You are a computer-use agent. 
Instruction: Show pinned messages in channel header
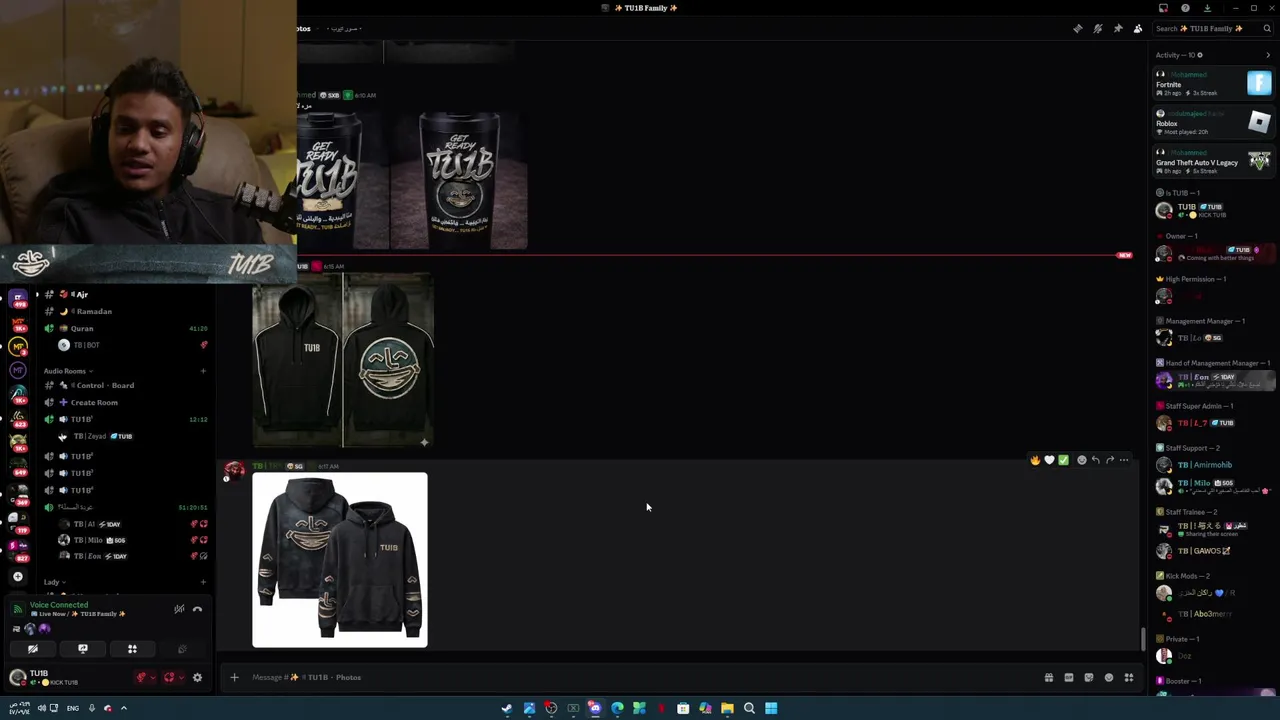pos(1117,29)
